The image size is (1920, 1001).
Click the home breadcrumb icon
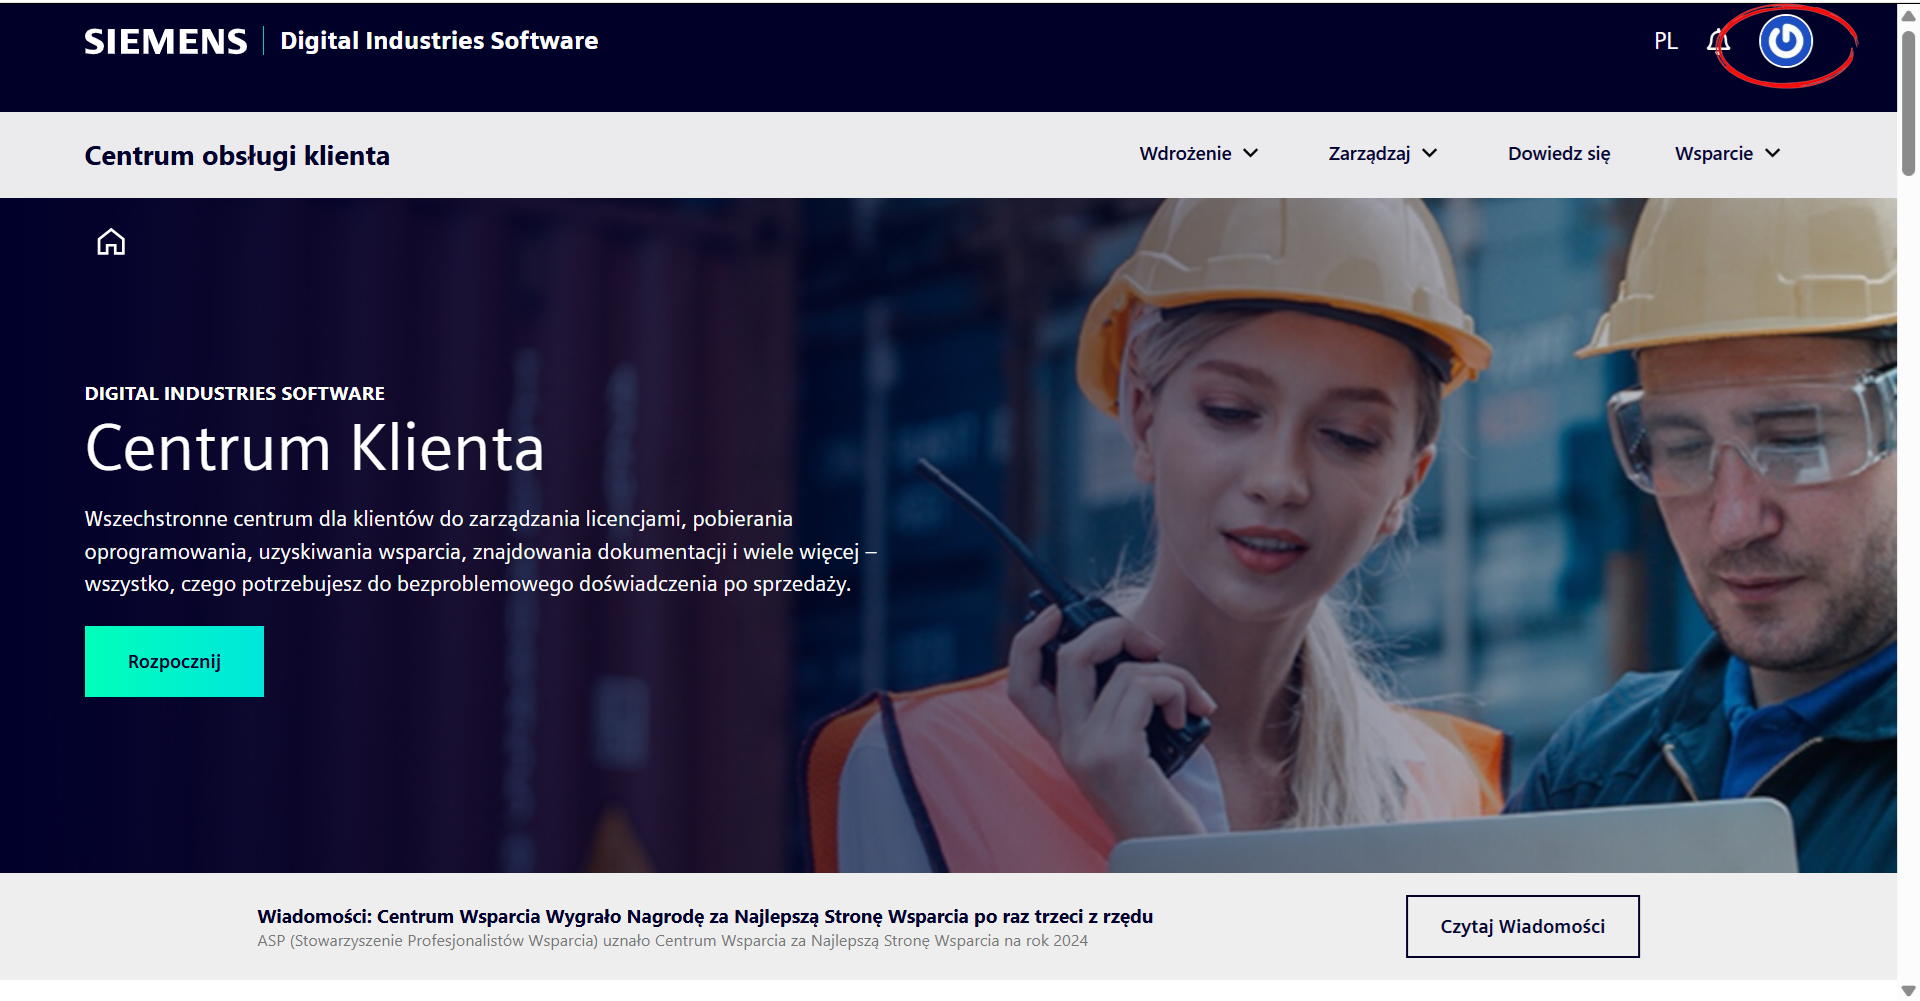click(x=111, y=242)
